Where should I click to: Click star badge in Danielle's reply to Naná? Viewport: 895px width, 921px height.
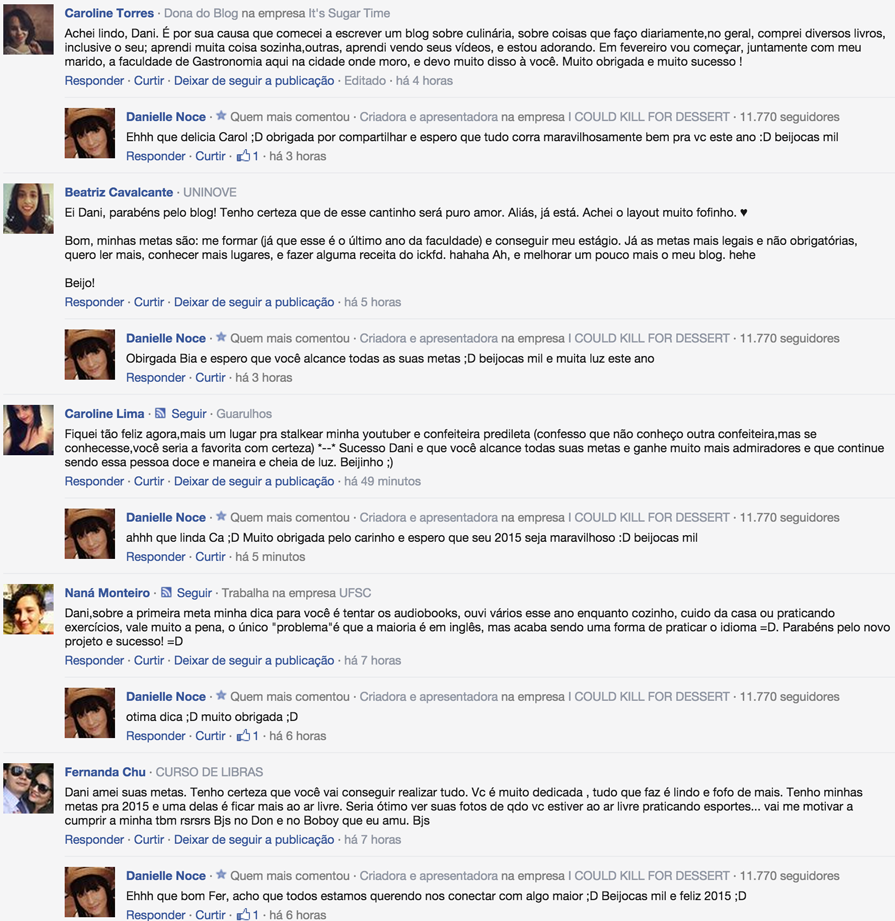[x=221, y=695]
